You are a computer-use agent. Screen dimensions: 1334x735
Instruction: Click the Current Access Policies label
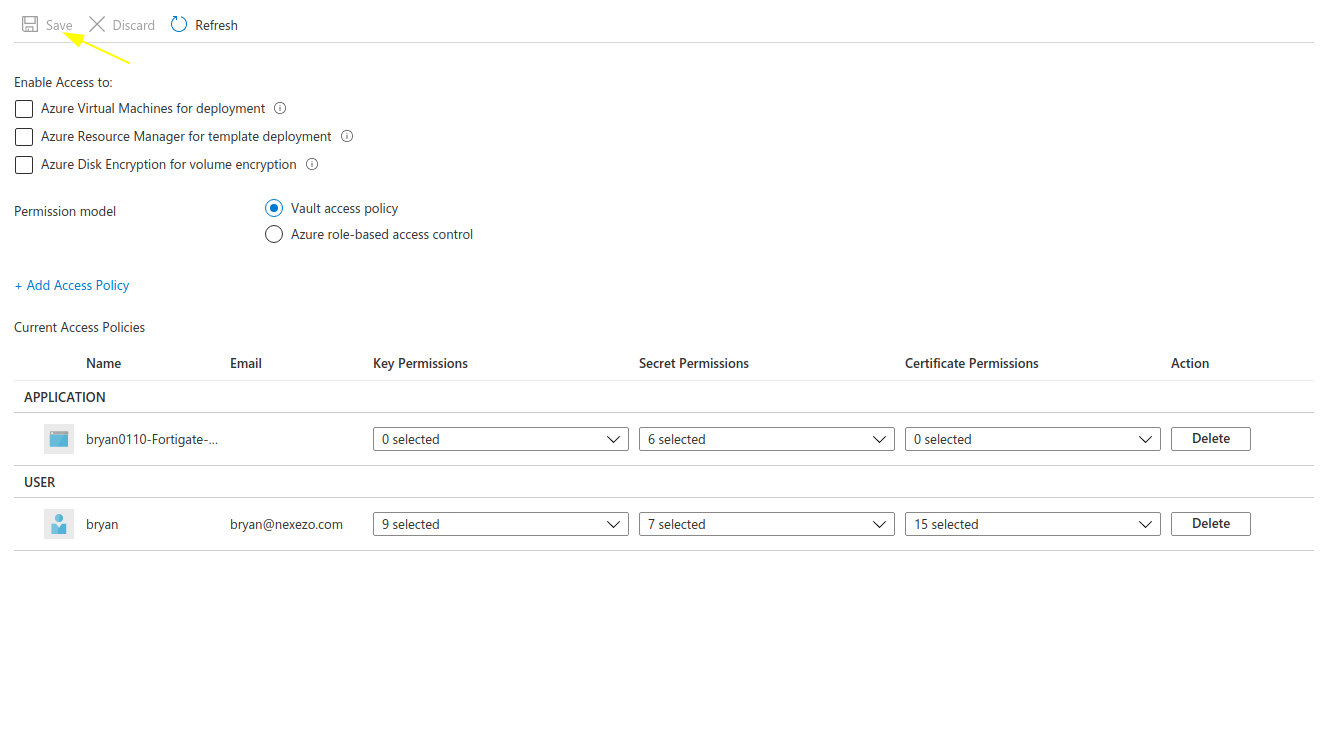[x=80, y=327]
